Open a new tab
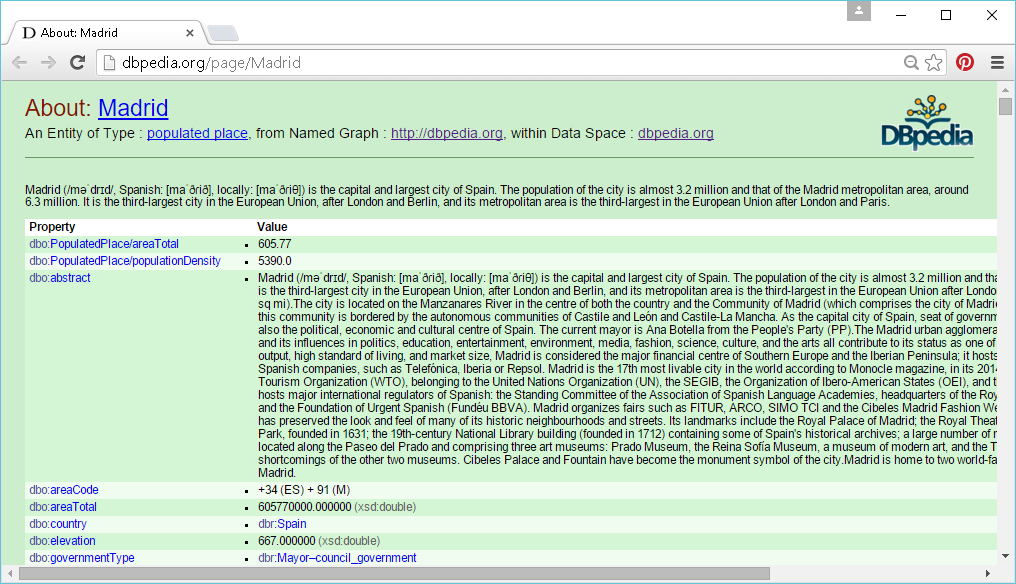The width and height of the screenshot is (1016, 584). coord(223,33)
